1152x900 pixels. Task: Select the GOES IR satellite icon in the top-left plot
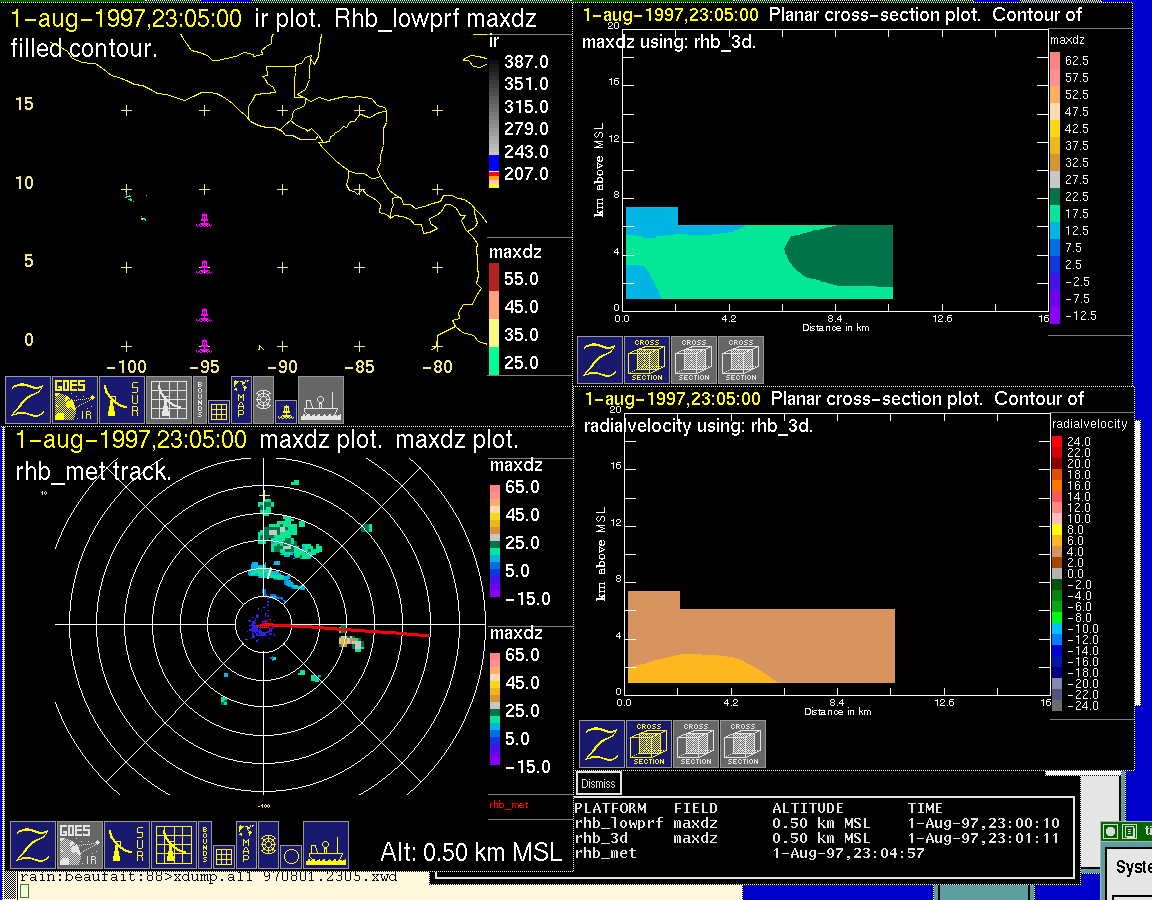coord(77,400)
